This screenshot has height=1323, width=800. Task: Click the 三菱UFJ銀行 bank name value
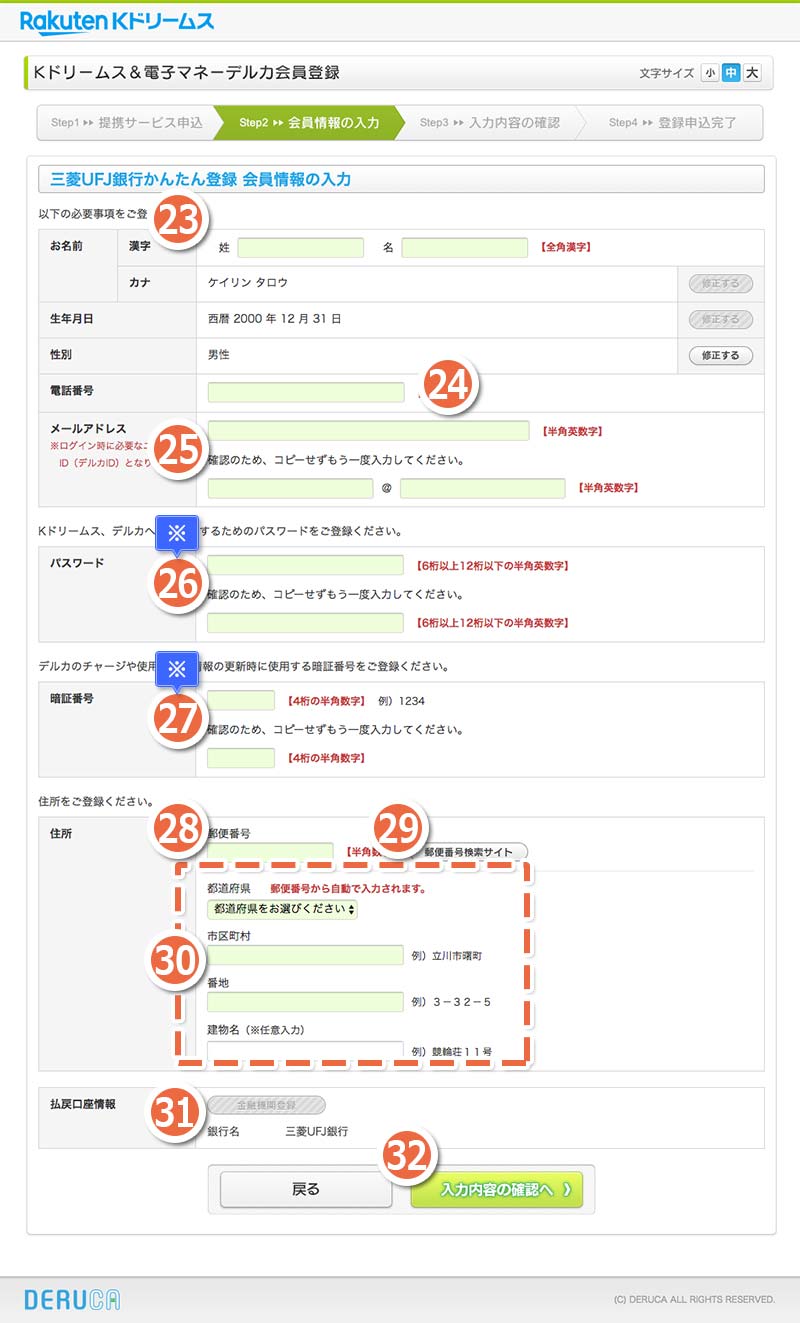coord(317,1131)
